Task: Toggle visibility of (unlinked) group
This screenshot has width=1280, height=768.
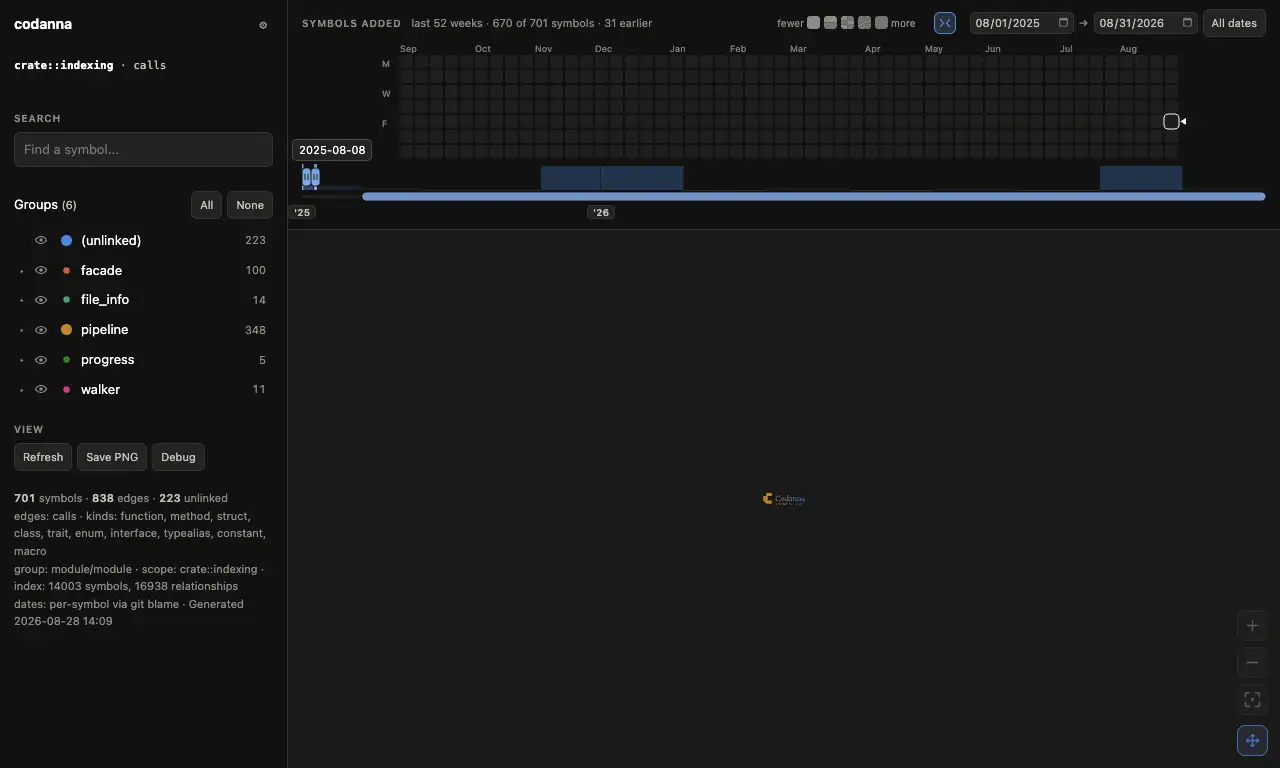Action: tap(41, 240)
